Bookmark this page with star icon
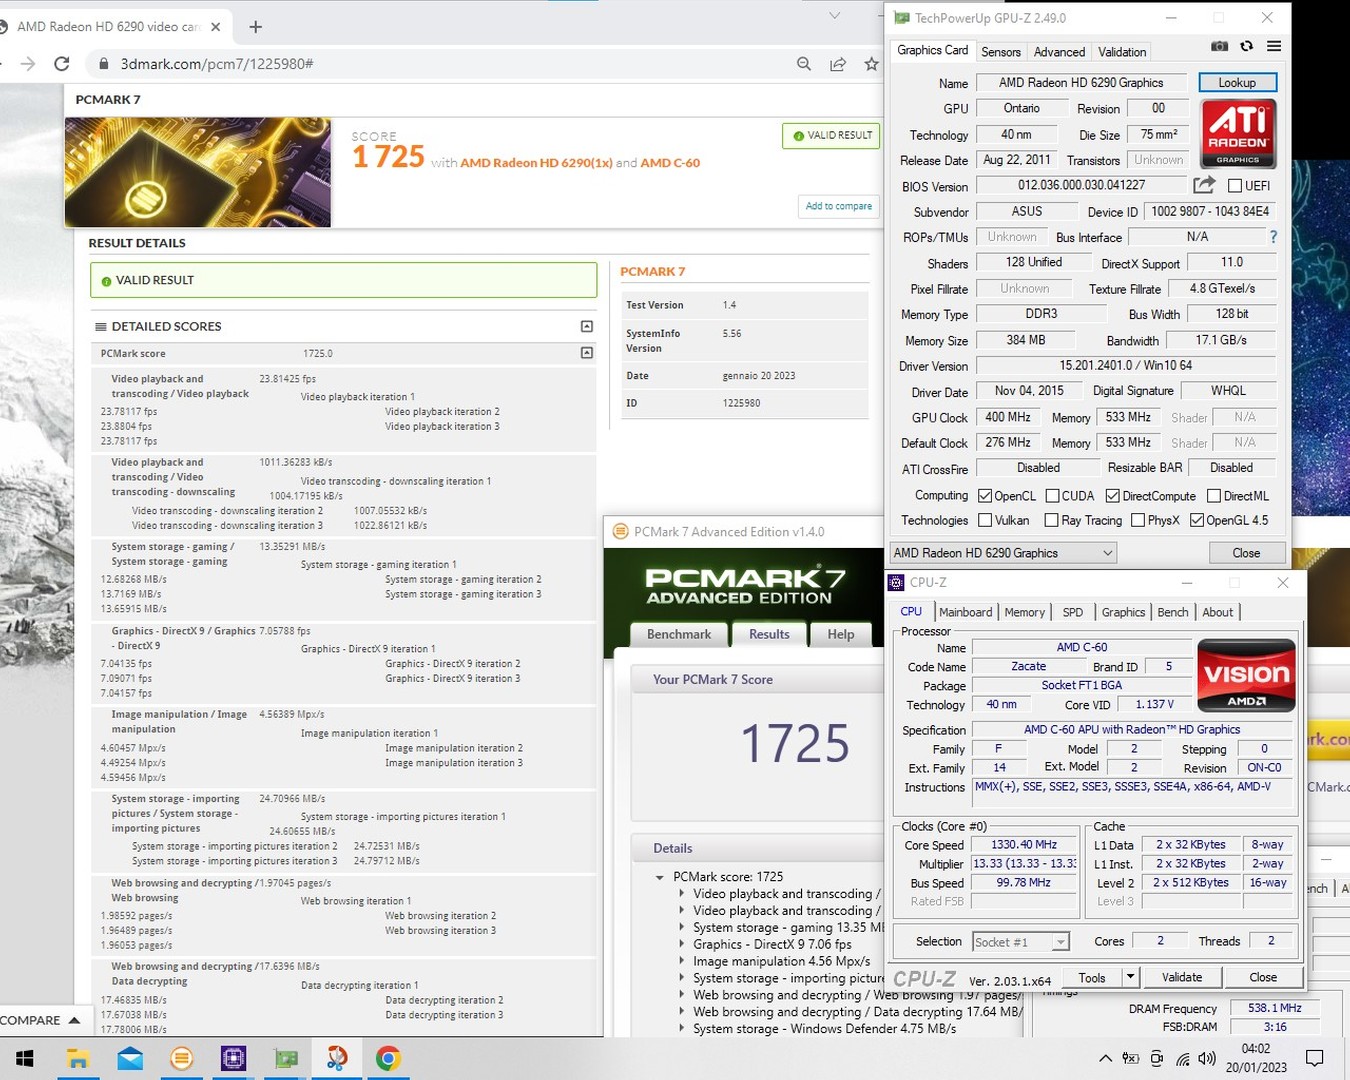 coord(871,64)
